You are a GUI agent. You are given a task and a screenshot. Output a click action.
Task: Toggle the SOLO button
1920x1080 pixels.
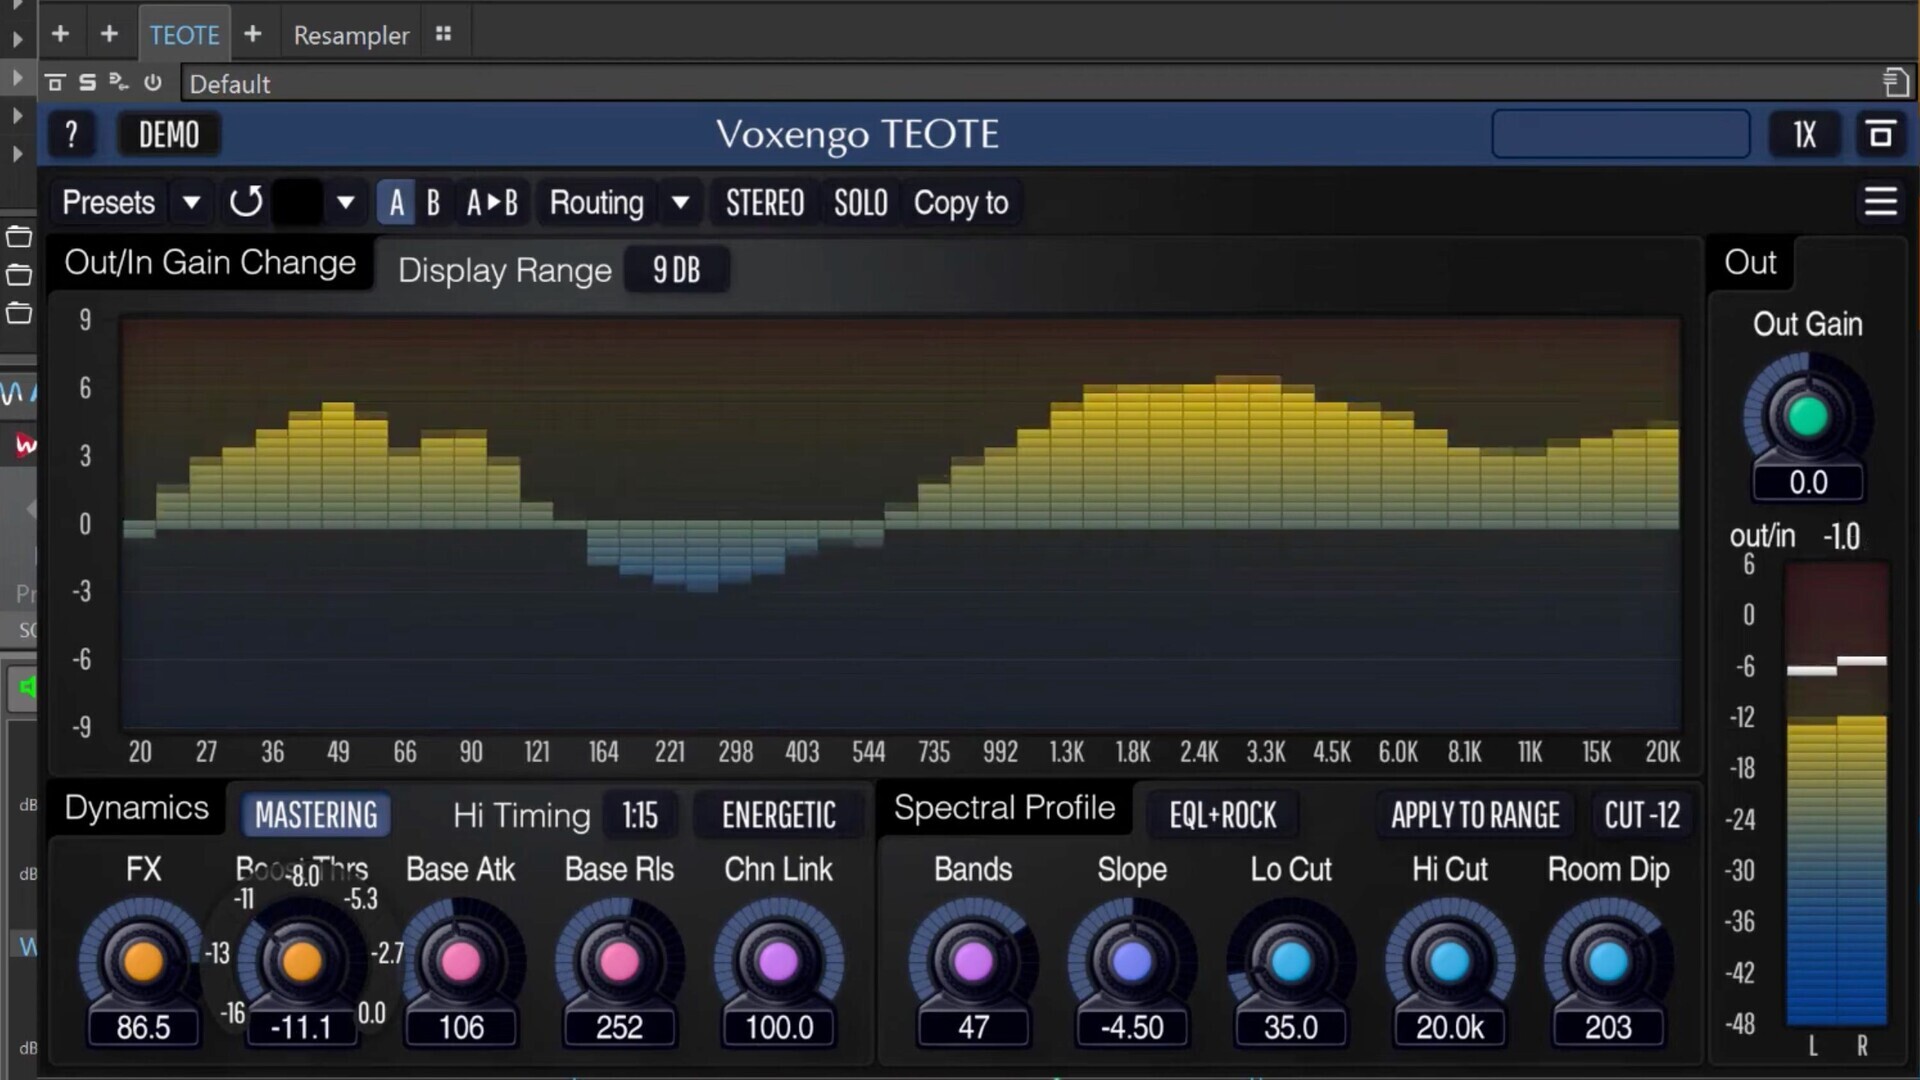860,203
